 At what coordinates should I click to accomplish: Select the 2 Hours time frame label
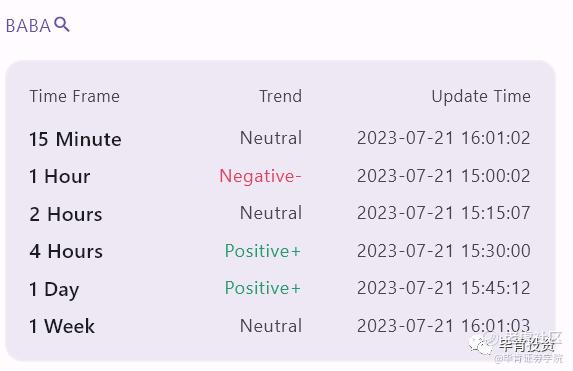tap(66, 214)
